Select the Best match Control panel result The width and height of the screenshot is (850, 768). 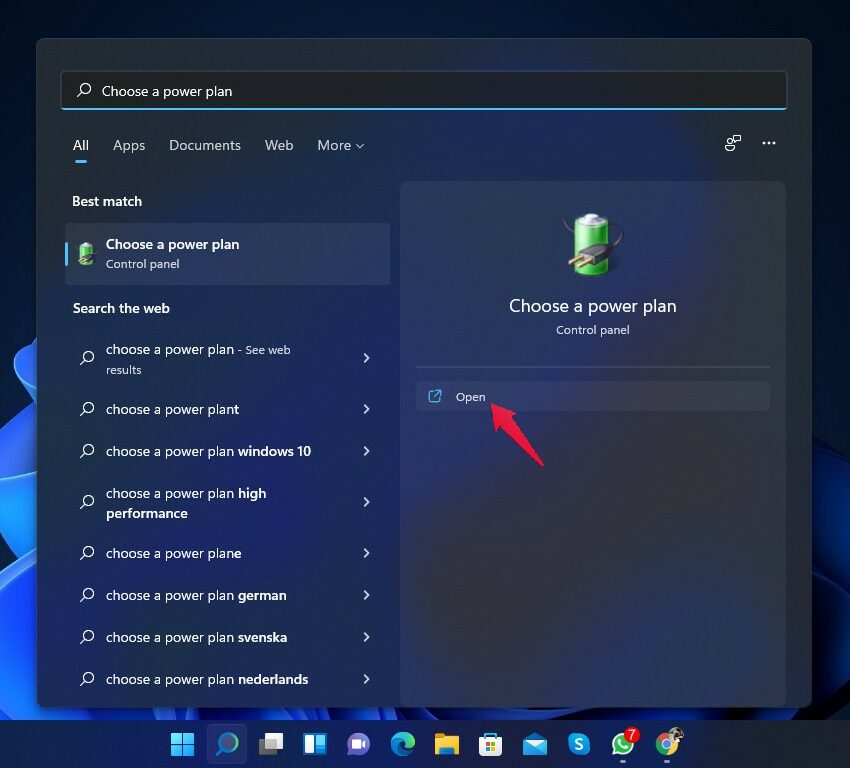coord(228,254)
